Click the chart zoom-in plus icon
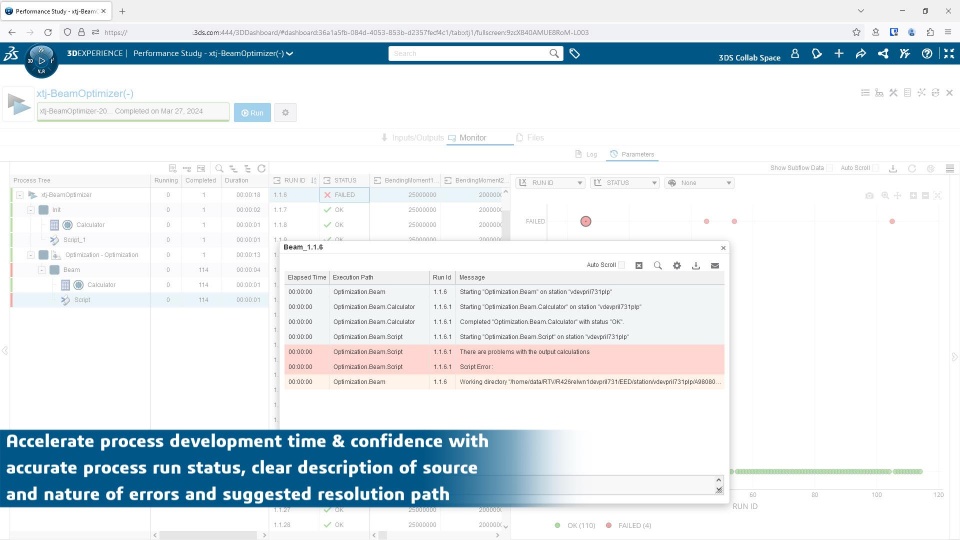Viewport: 960px width, 540px height. [x=913, y=195]
